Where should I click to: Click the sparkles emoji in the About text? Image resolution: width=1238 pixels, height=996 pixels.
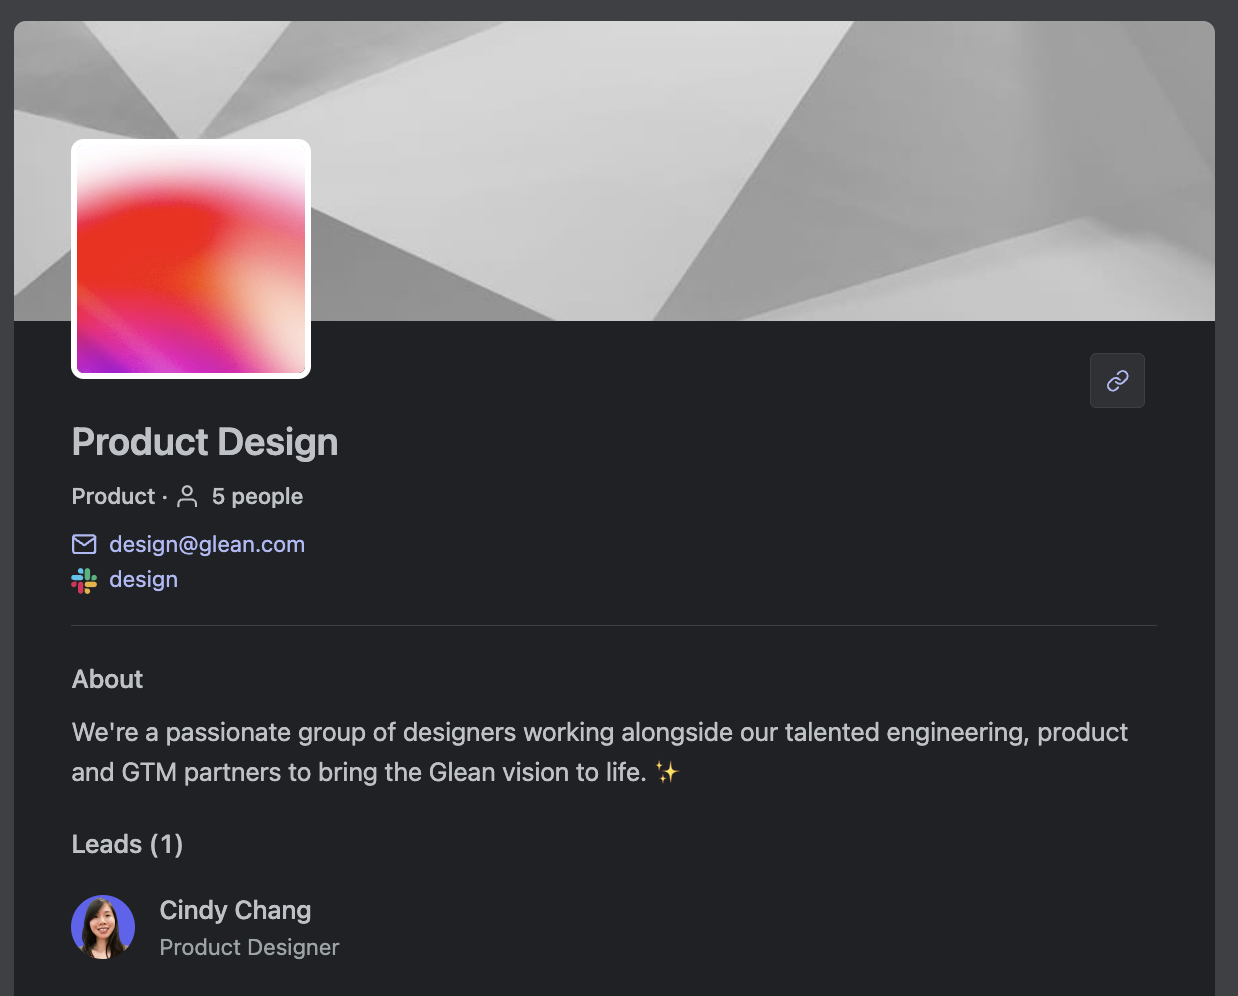click(667, 772)
